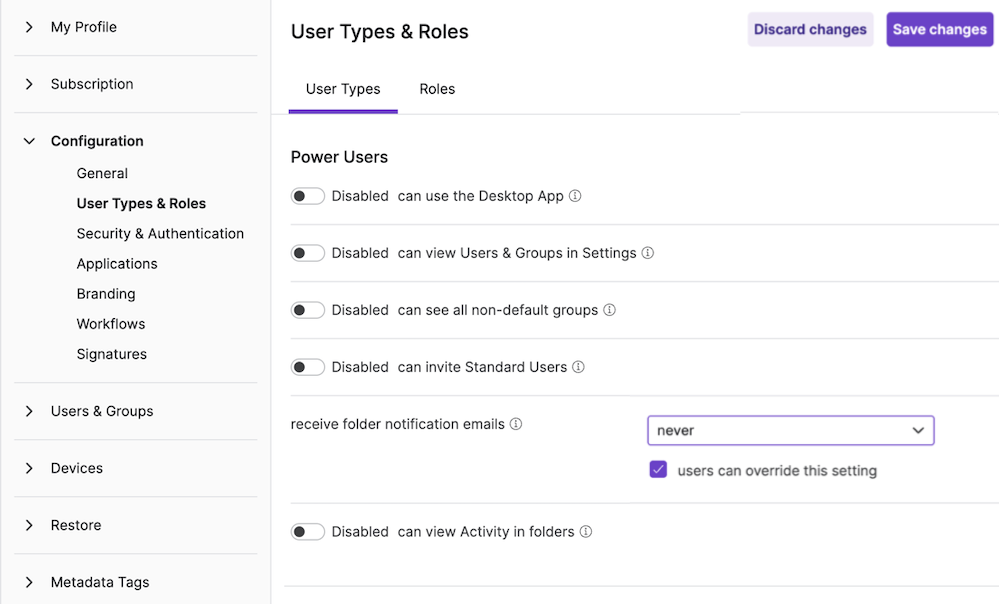The width and height of the screenshot is (999, 604).
Task: Click Configuration section label
Action: [x=97, y=141]
